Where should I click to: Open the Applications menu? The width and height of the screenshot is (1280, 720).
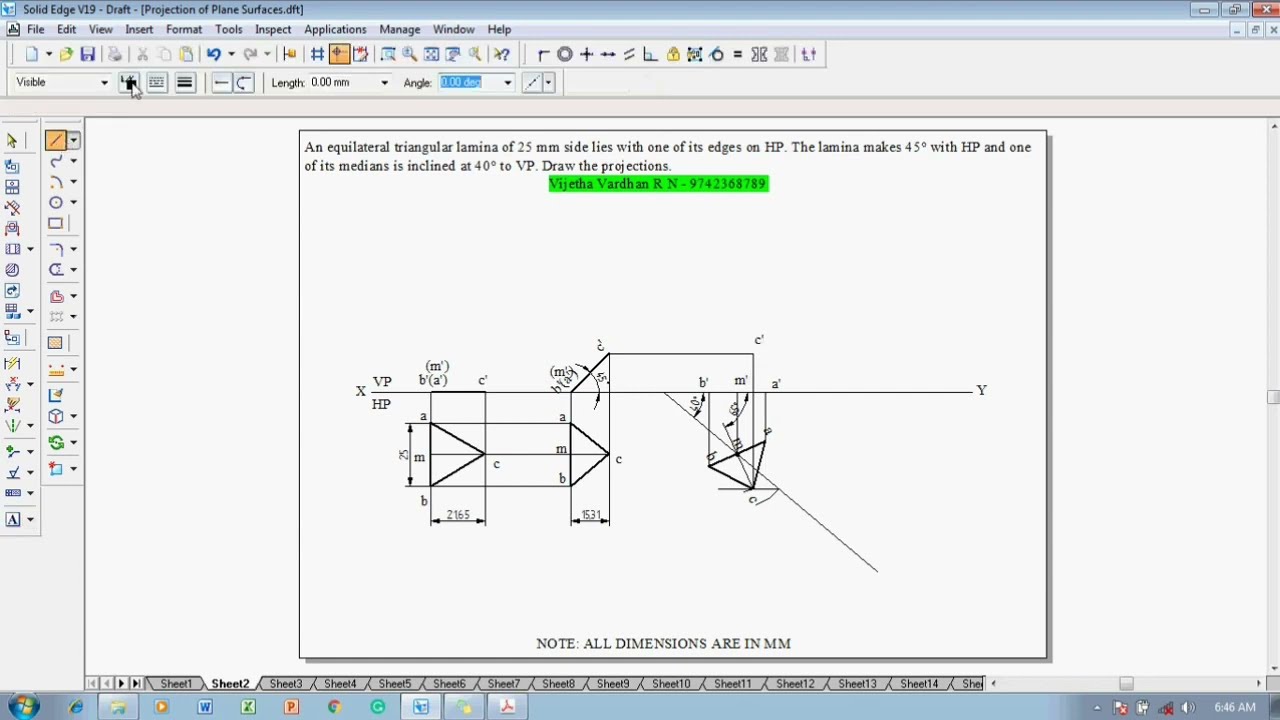point(335,30)
